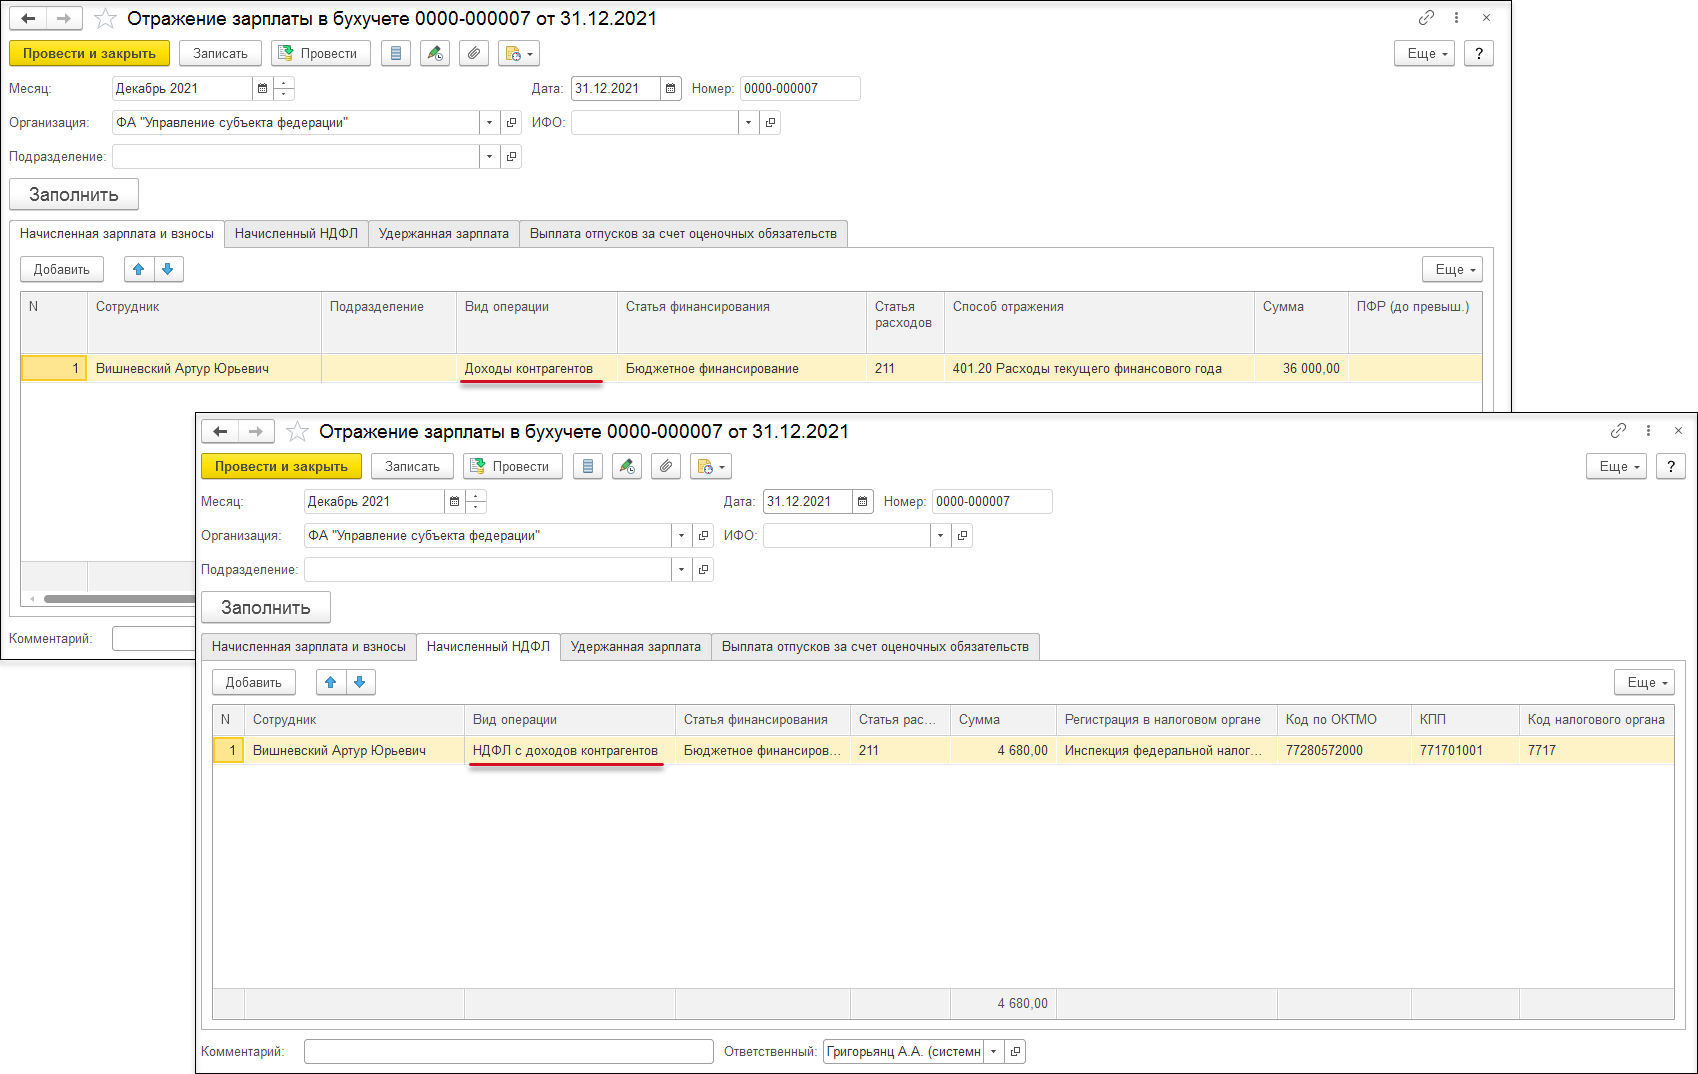Click Заполнить button in back window
Screen dimensions: 1698x1074
point(74,194)
